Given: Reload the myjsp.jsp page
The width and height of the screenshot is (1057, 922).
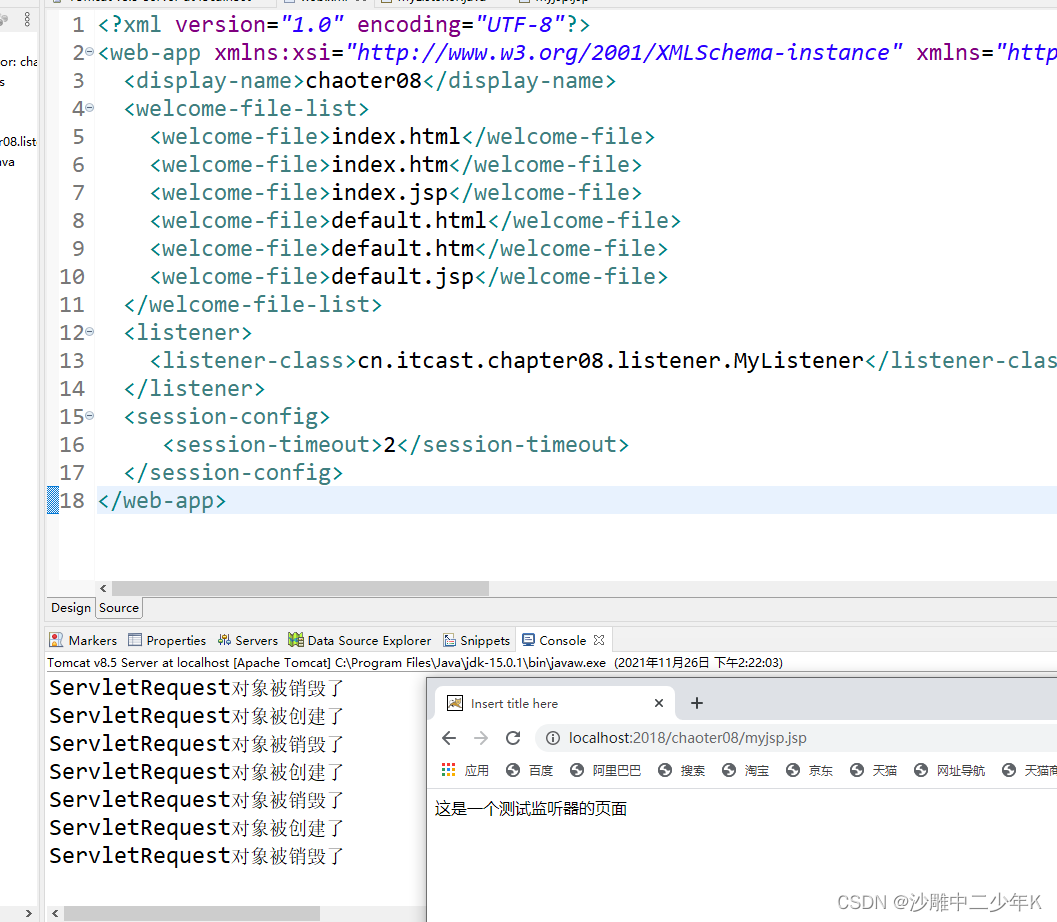Looking at the screenshot, I should coord(513,737).
